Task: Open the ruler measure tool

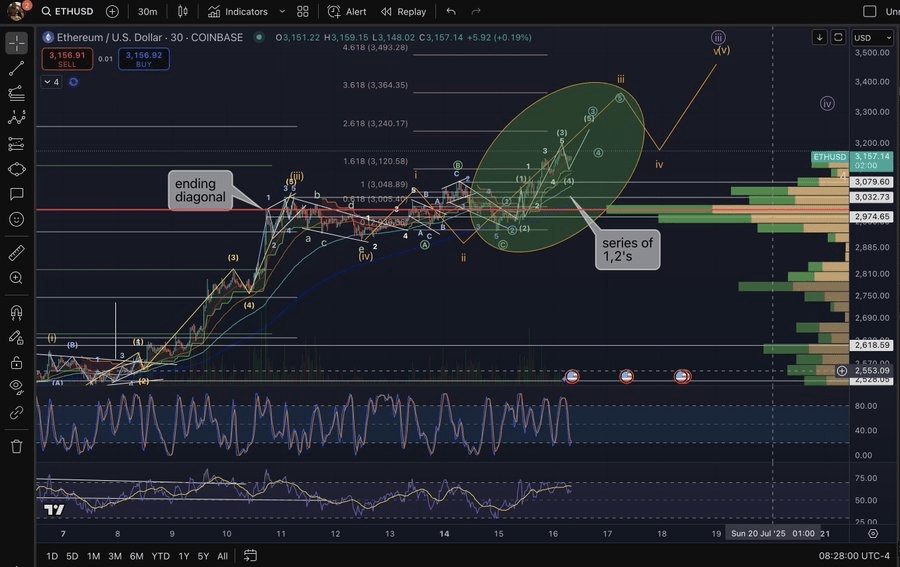Action: click(x=17, y=253)
